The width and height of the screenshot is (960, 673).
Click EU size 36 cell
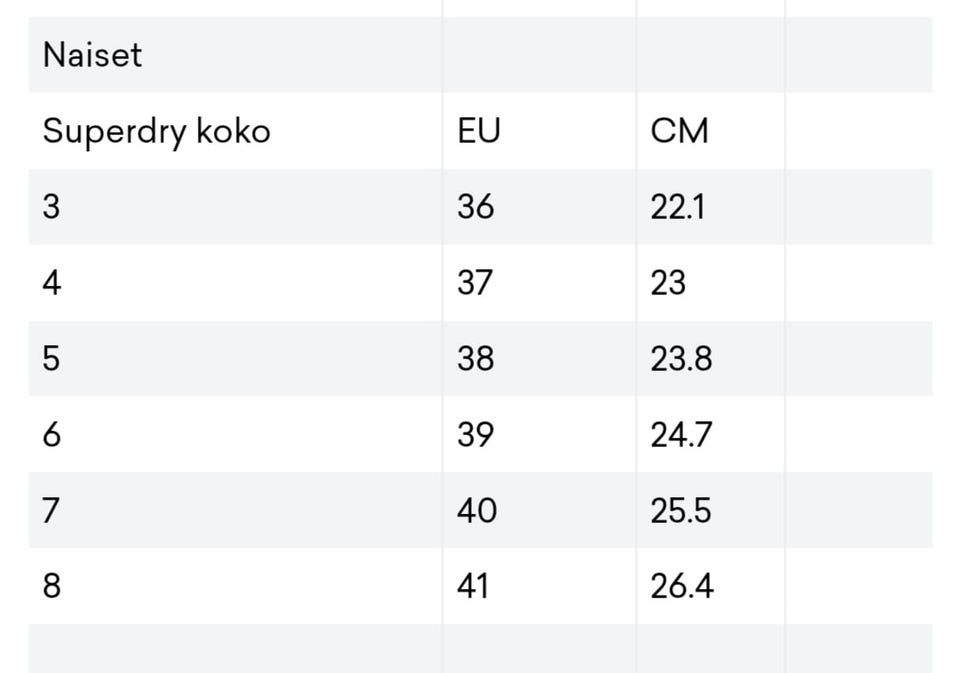coord(476,207)
